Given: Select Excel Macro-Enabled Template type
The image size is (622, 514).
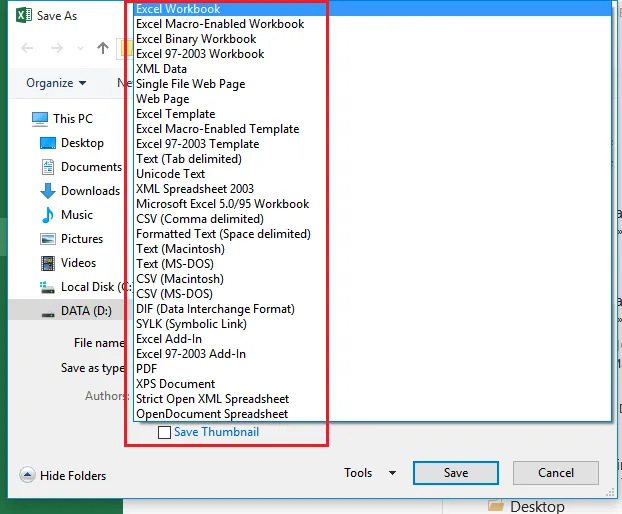Looking at the screenshot, I should click(372, 129).
